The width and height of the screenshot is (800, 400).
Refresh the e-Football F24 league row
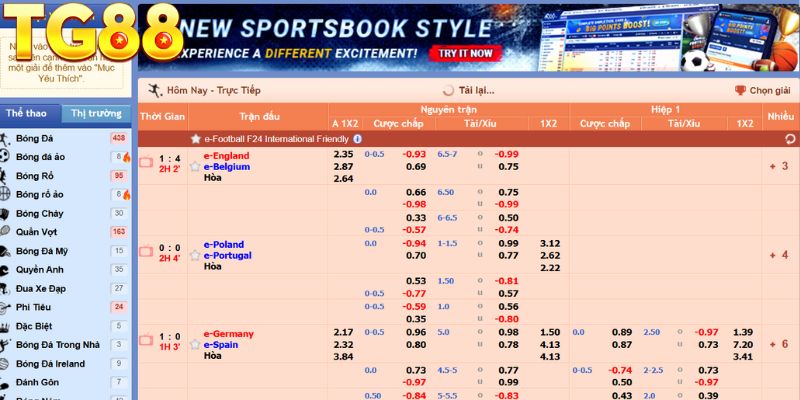790,139
